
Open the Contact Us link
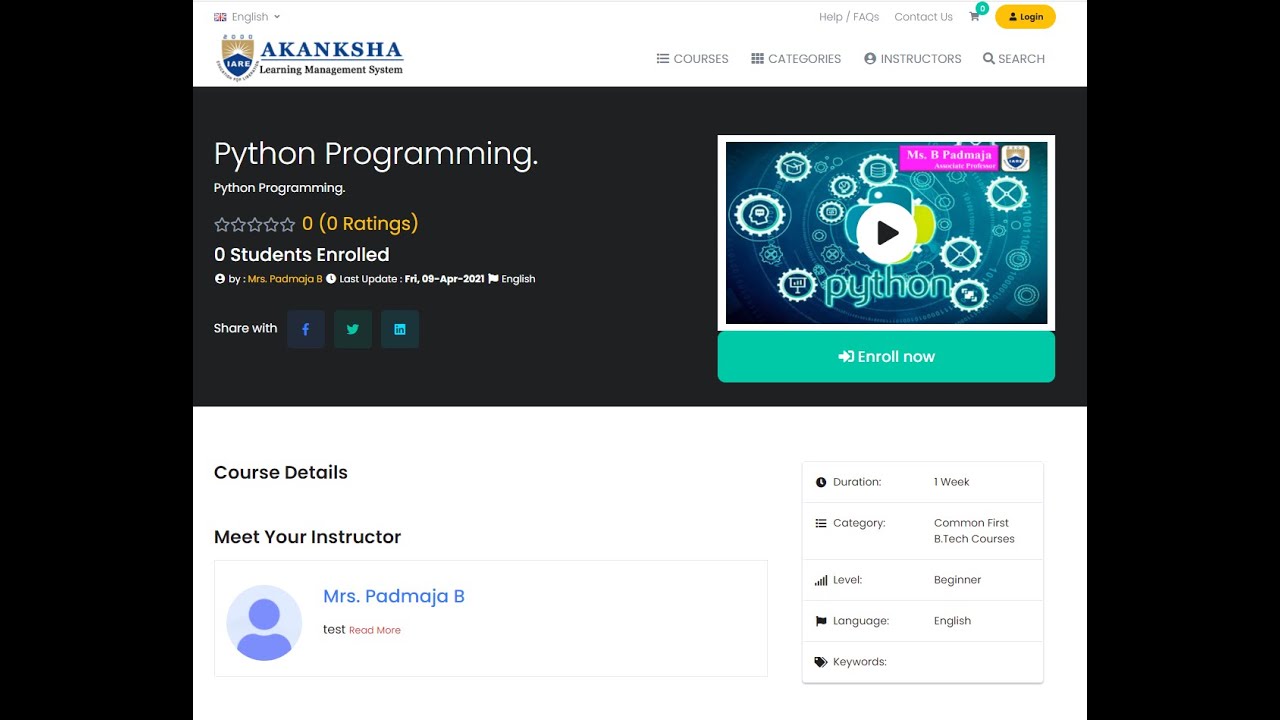coord(923,17)
